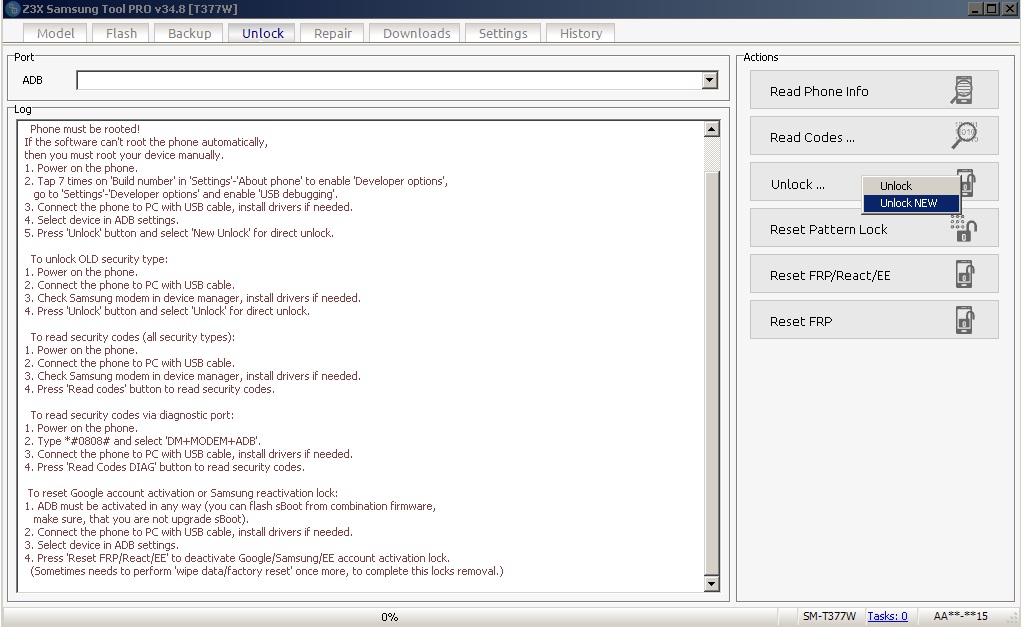Click the 'Sometimes needs to perform' log line

point(267,572)
